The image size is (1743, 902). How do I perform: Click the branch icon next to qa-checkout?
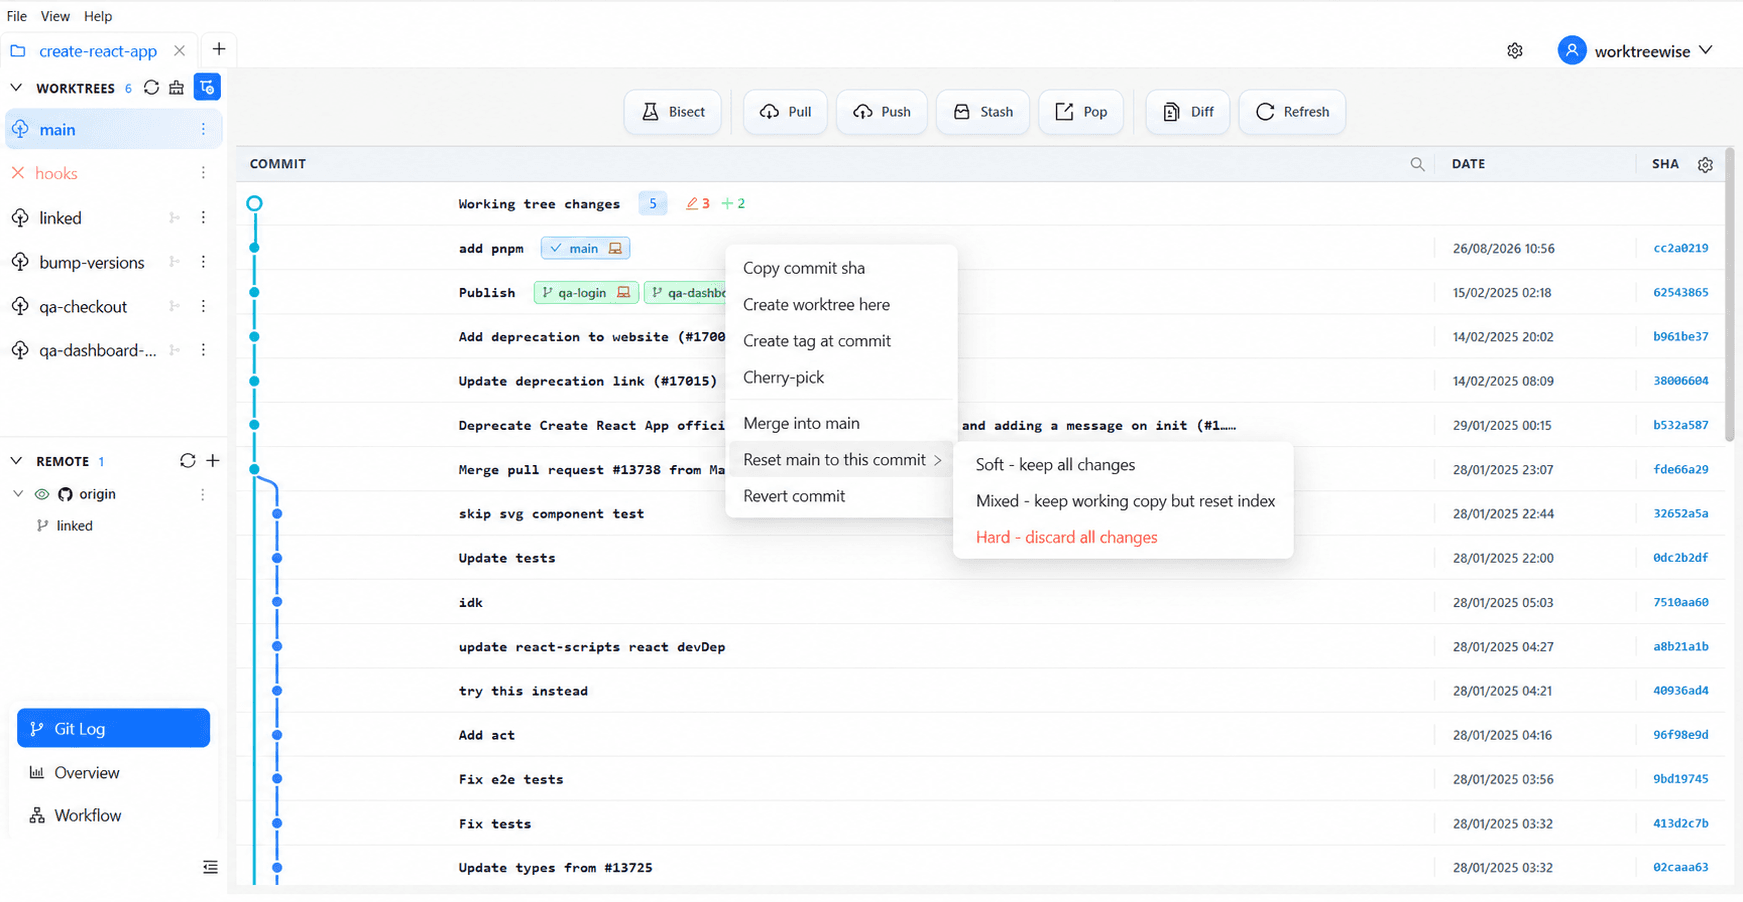click(174, 306)
